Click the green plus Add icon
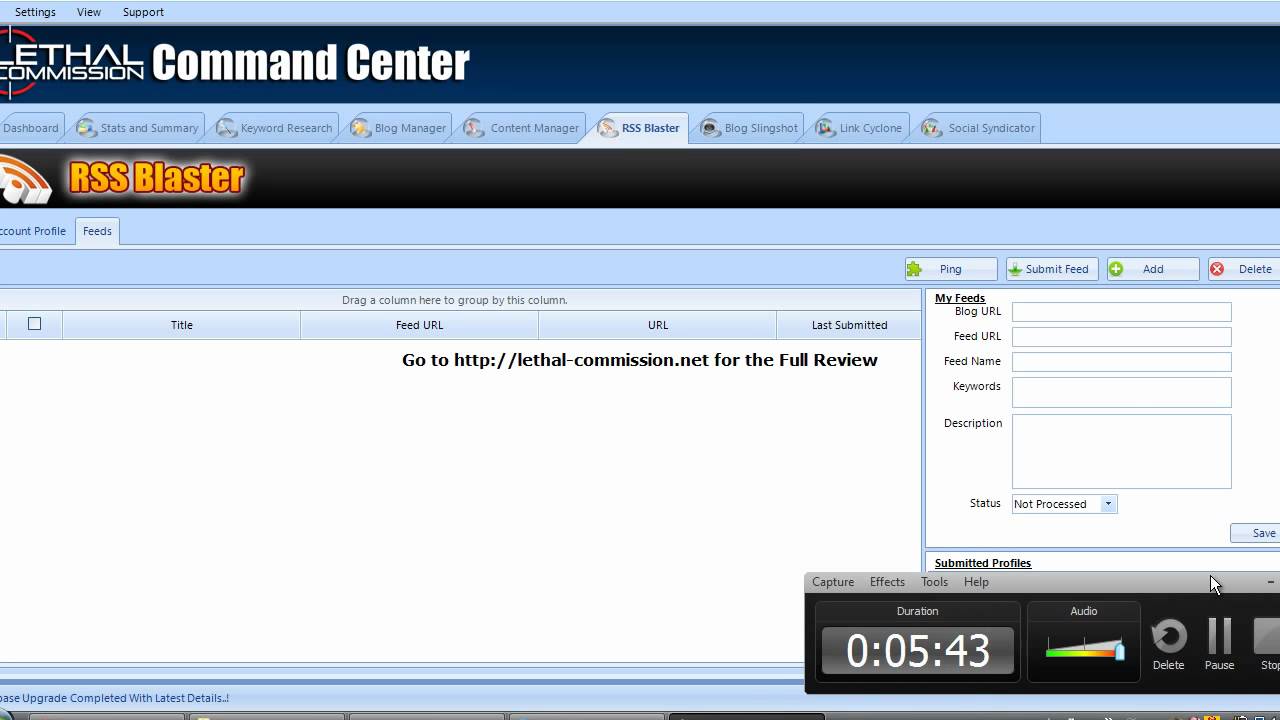This screenshot has width=1280, height=720. coord(1116,269)
